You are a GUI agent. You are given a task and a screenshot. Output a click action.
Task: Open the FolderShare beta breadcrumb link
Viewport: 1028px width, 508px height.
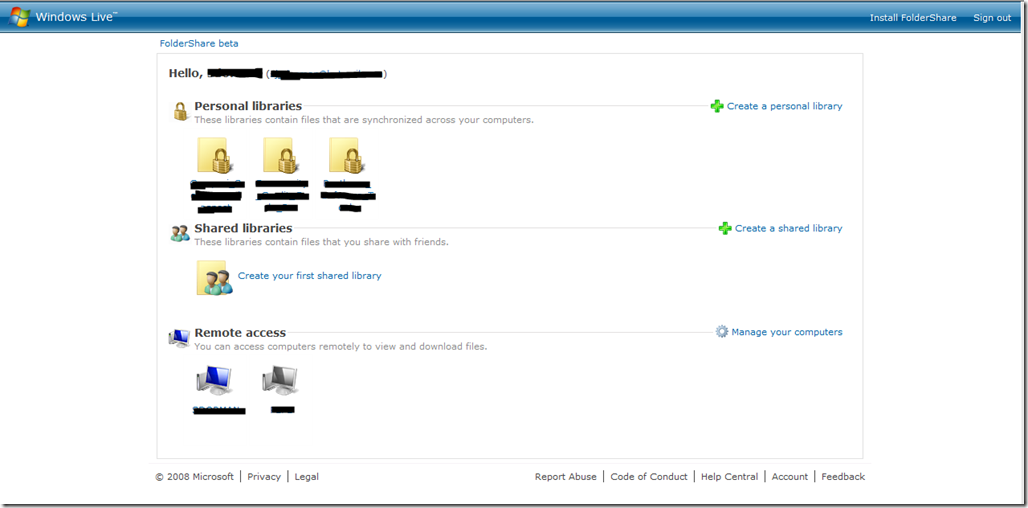pos(199,43)
